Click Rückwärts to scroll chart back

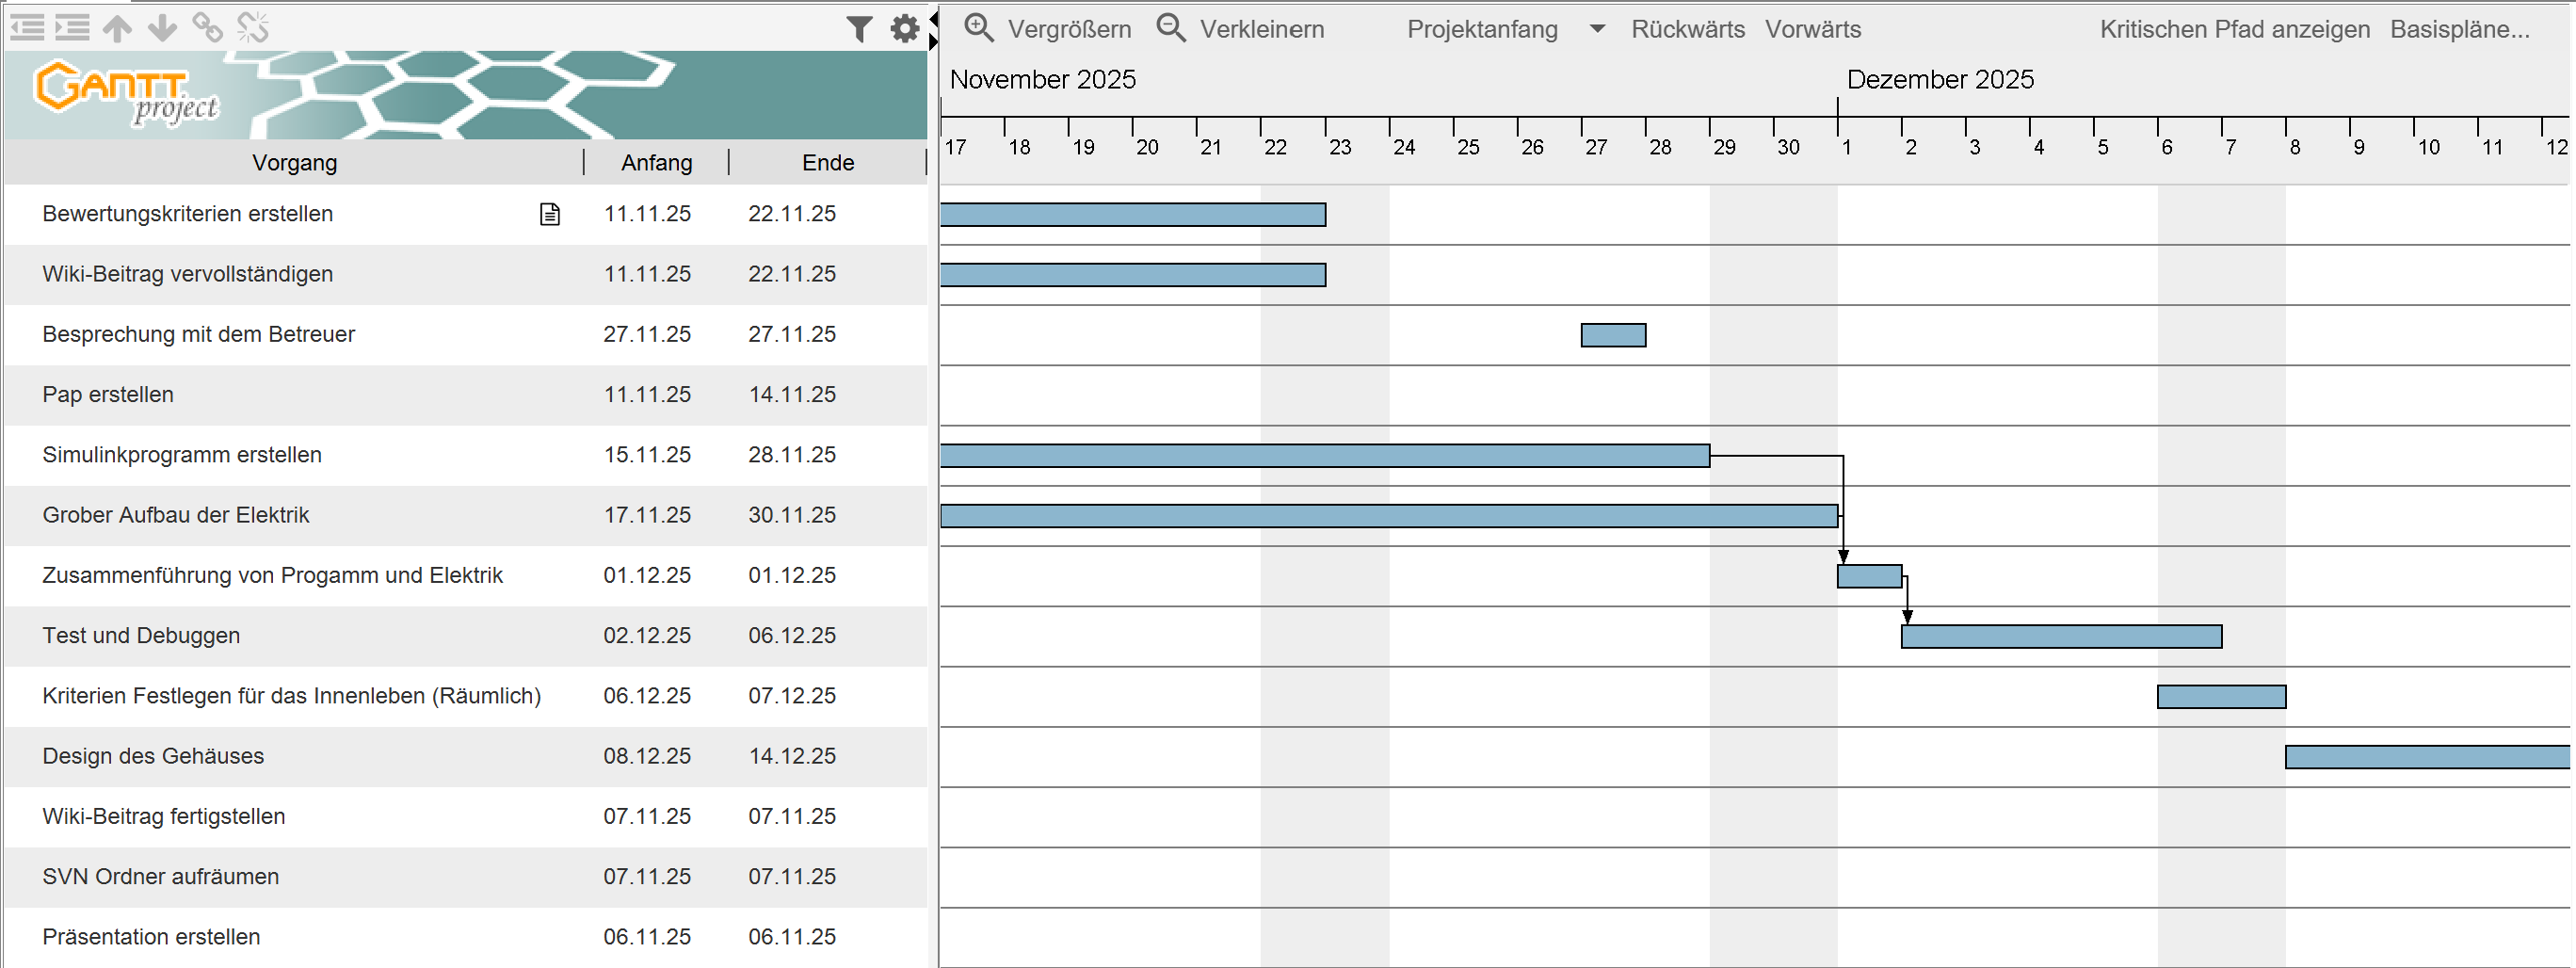coord(1687,29)
